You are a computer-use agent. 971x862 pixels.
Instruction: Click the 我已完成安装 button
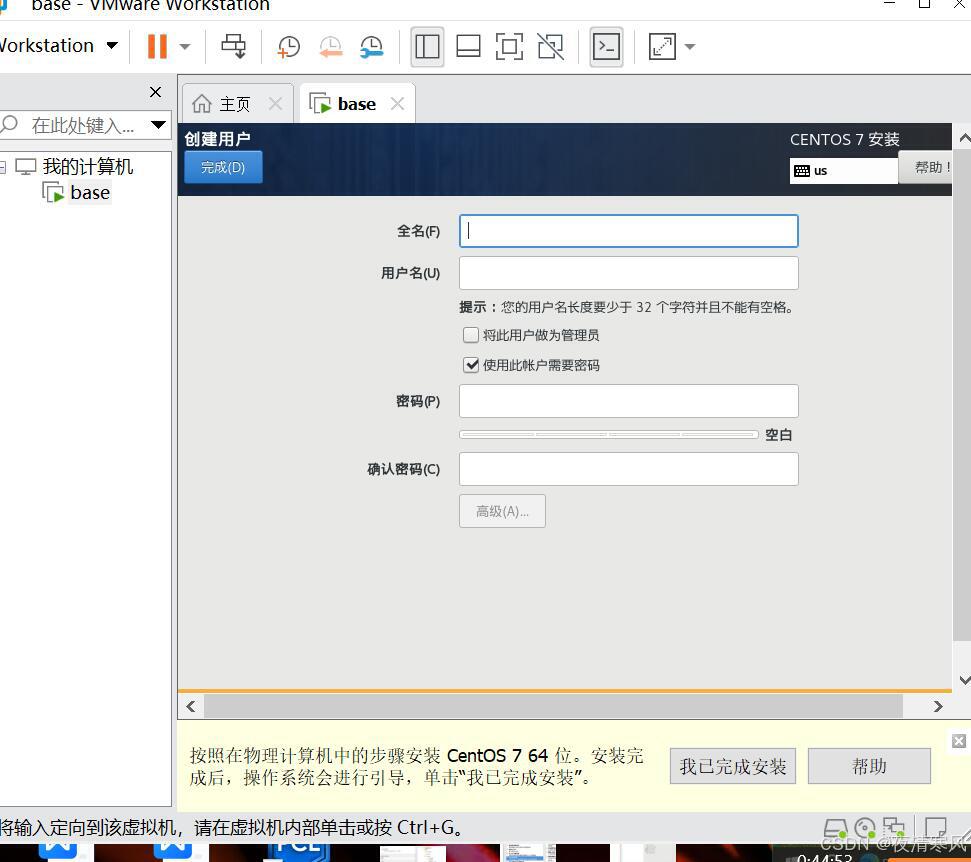point(733,767)
